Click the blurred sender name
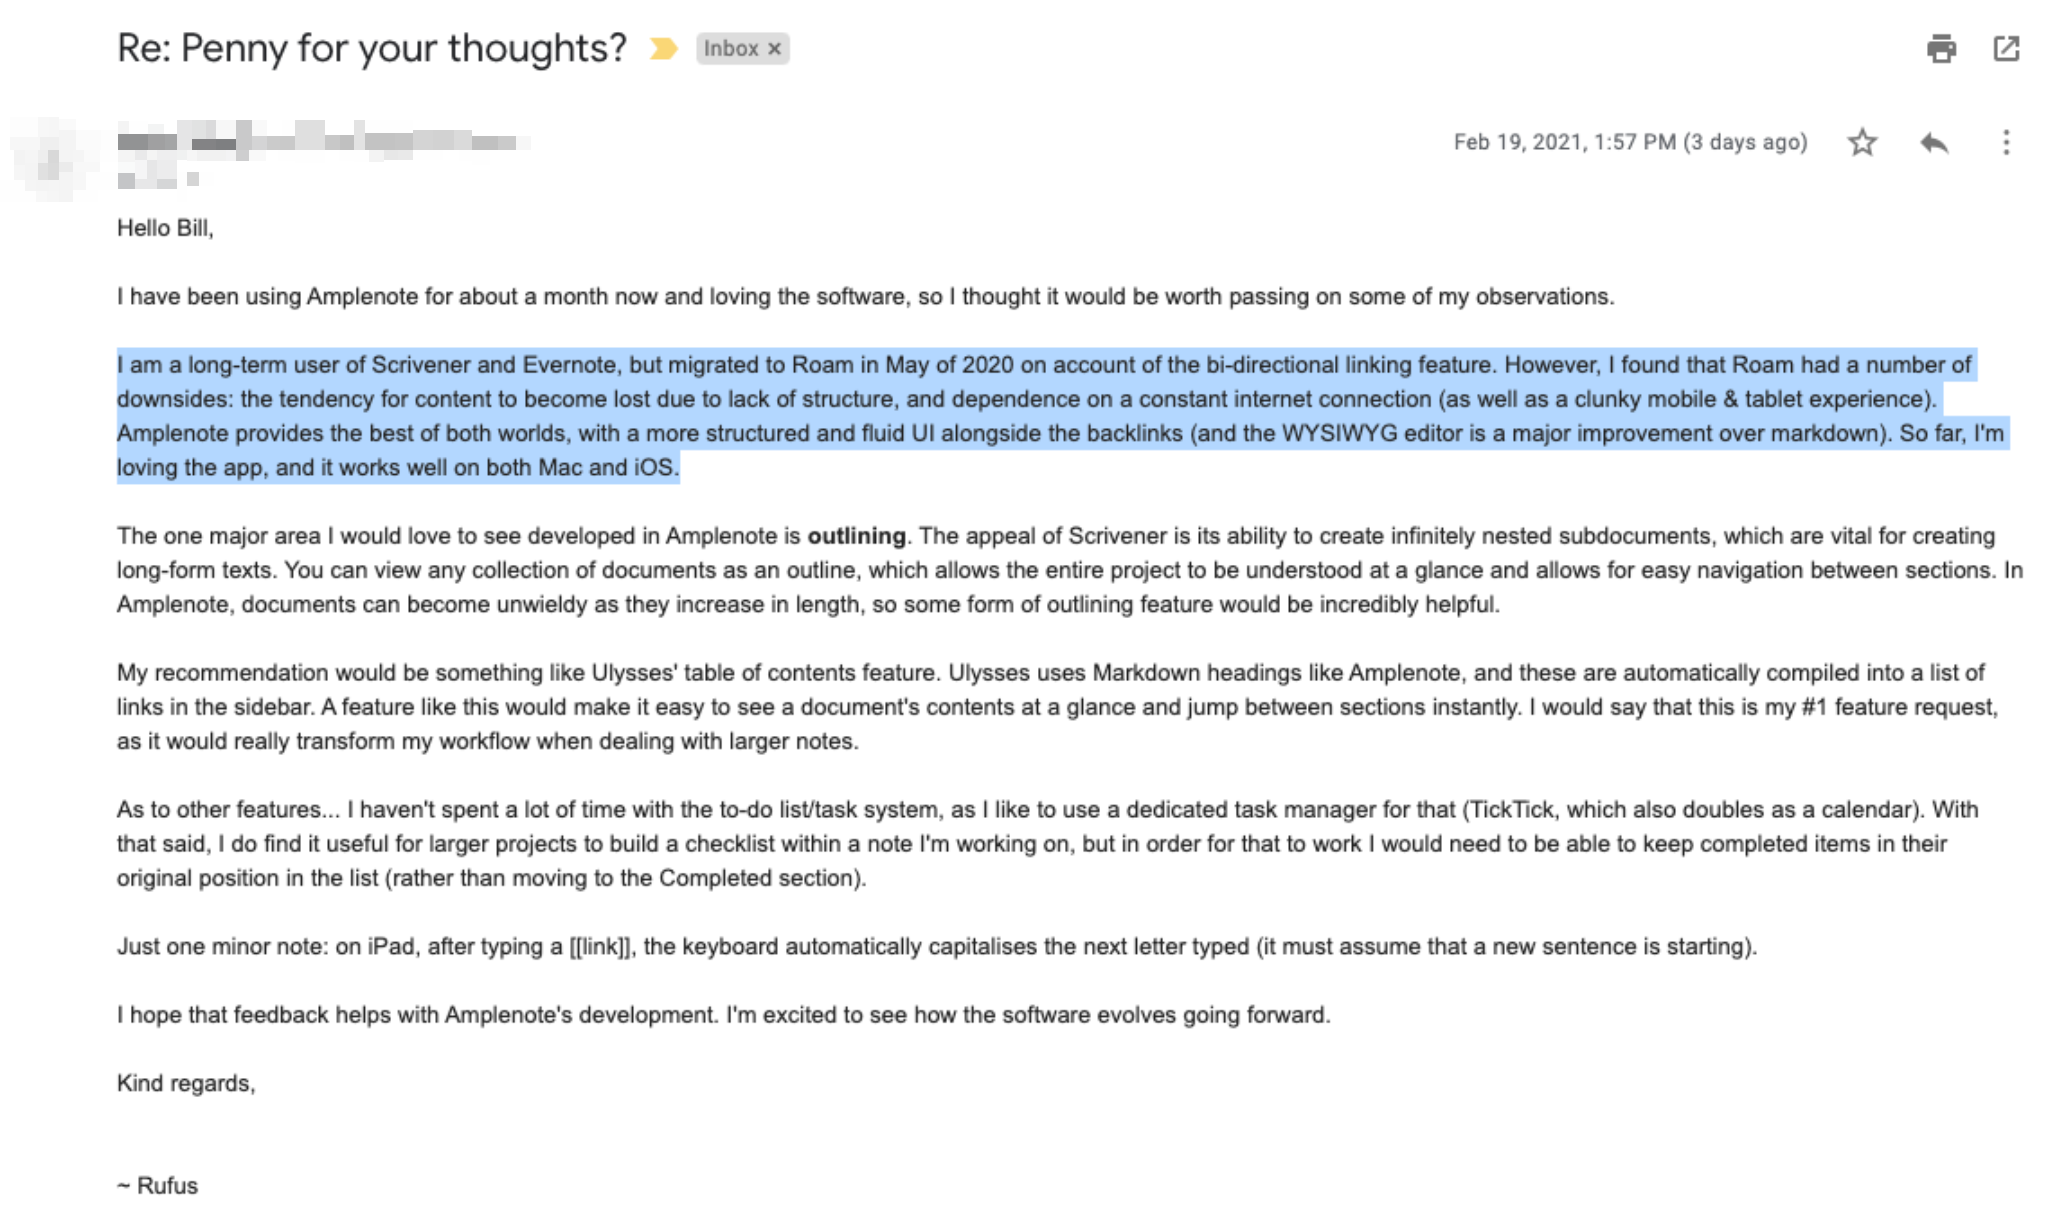Viewport: 2068px width, 1206px height. tap(320, 141)
